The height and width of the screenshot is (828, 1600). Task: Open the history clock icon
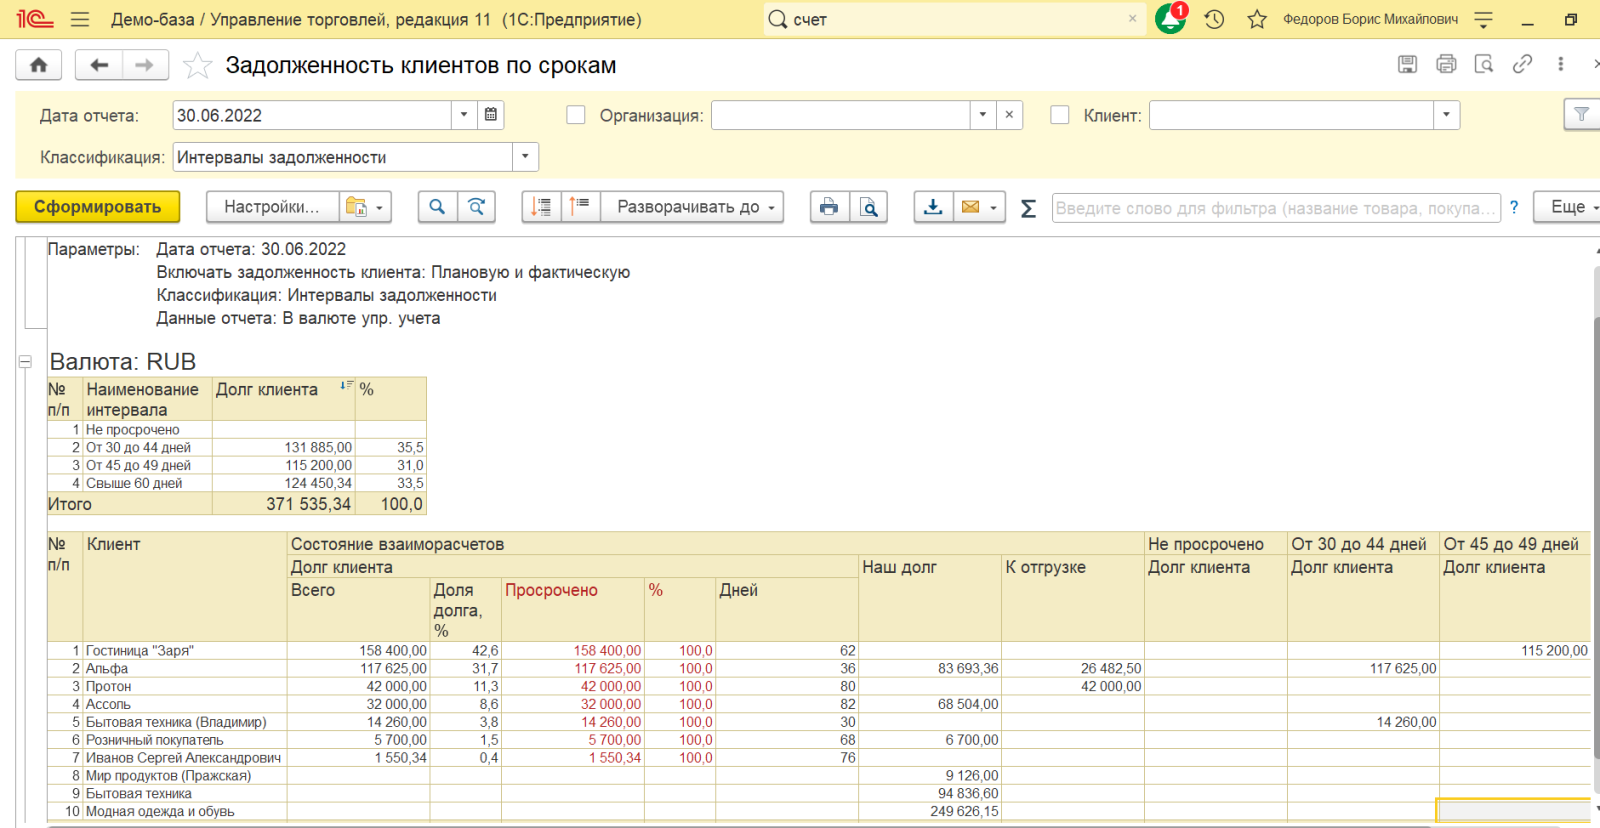tap(1214, 19)
